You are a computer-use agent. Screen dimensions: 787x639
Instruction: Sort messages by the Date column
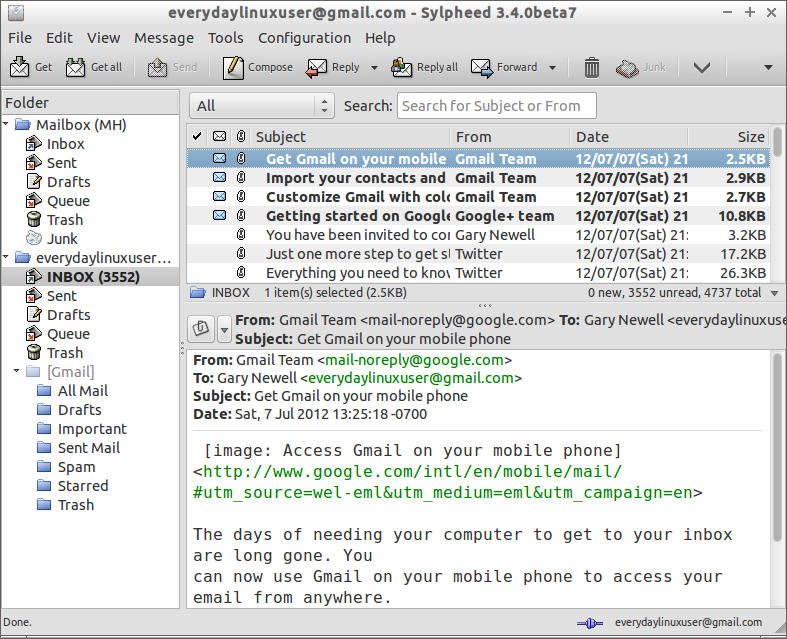(629, 137)
